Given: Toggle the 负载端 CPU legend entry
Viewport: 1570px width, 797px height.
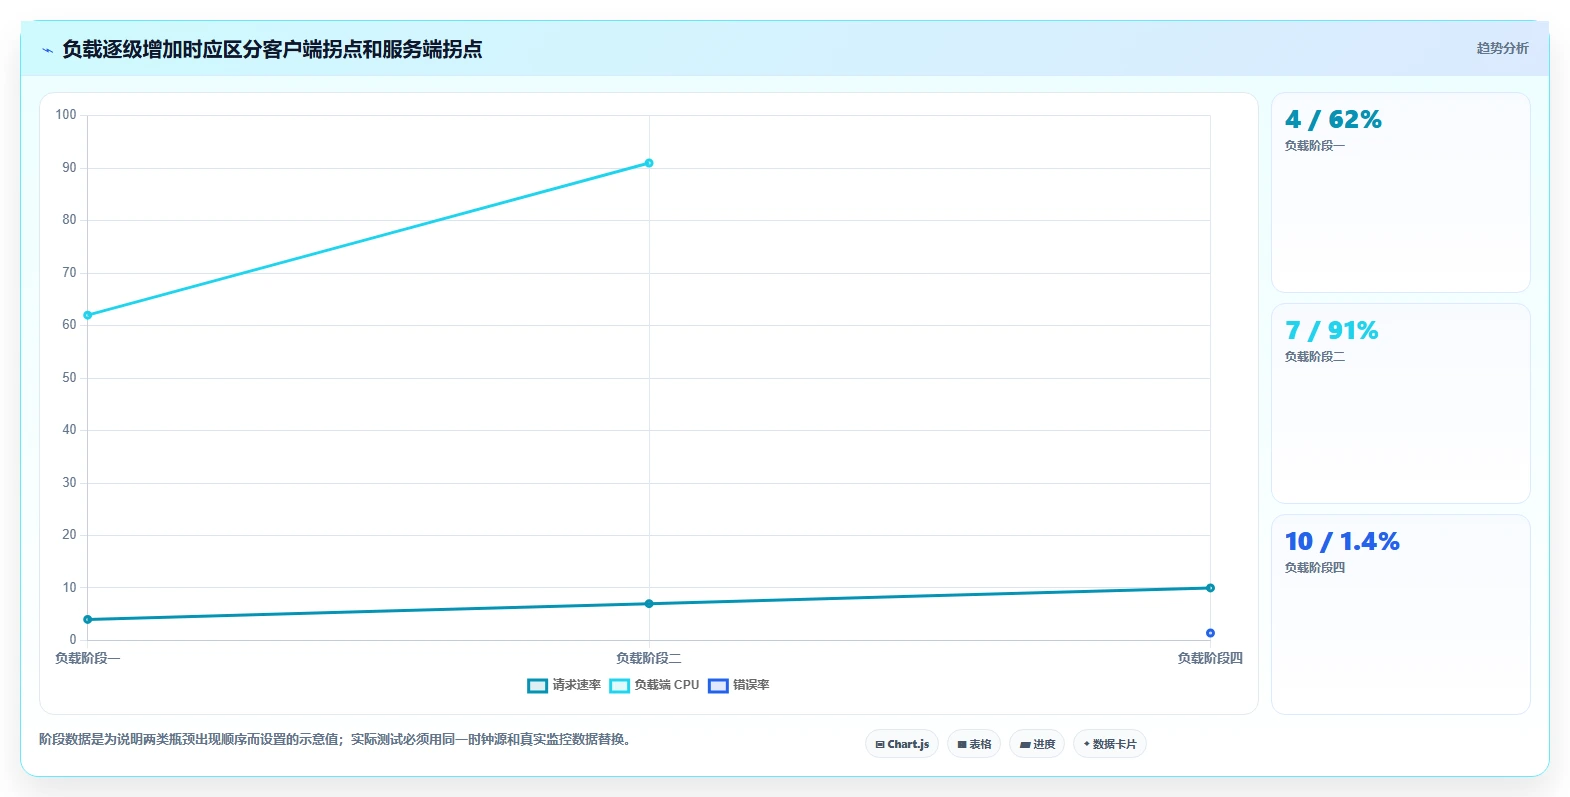Looking at the screenshot, I should tap(654, 685).
